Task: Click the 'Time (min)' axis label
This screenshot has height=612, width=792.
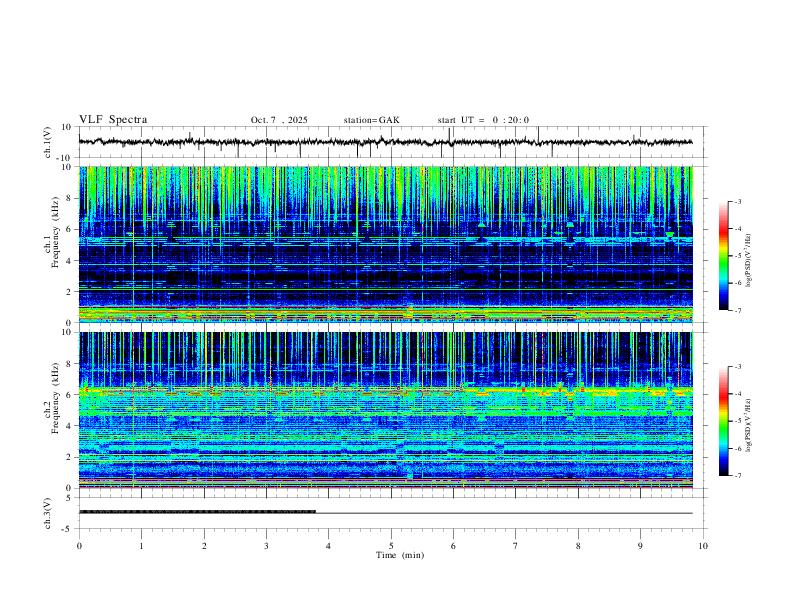Action: [400, 555]
